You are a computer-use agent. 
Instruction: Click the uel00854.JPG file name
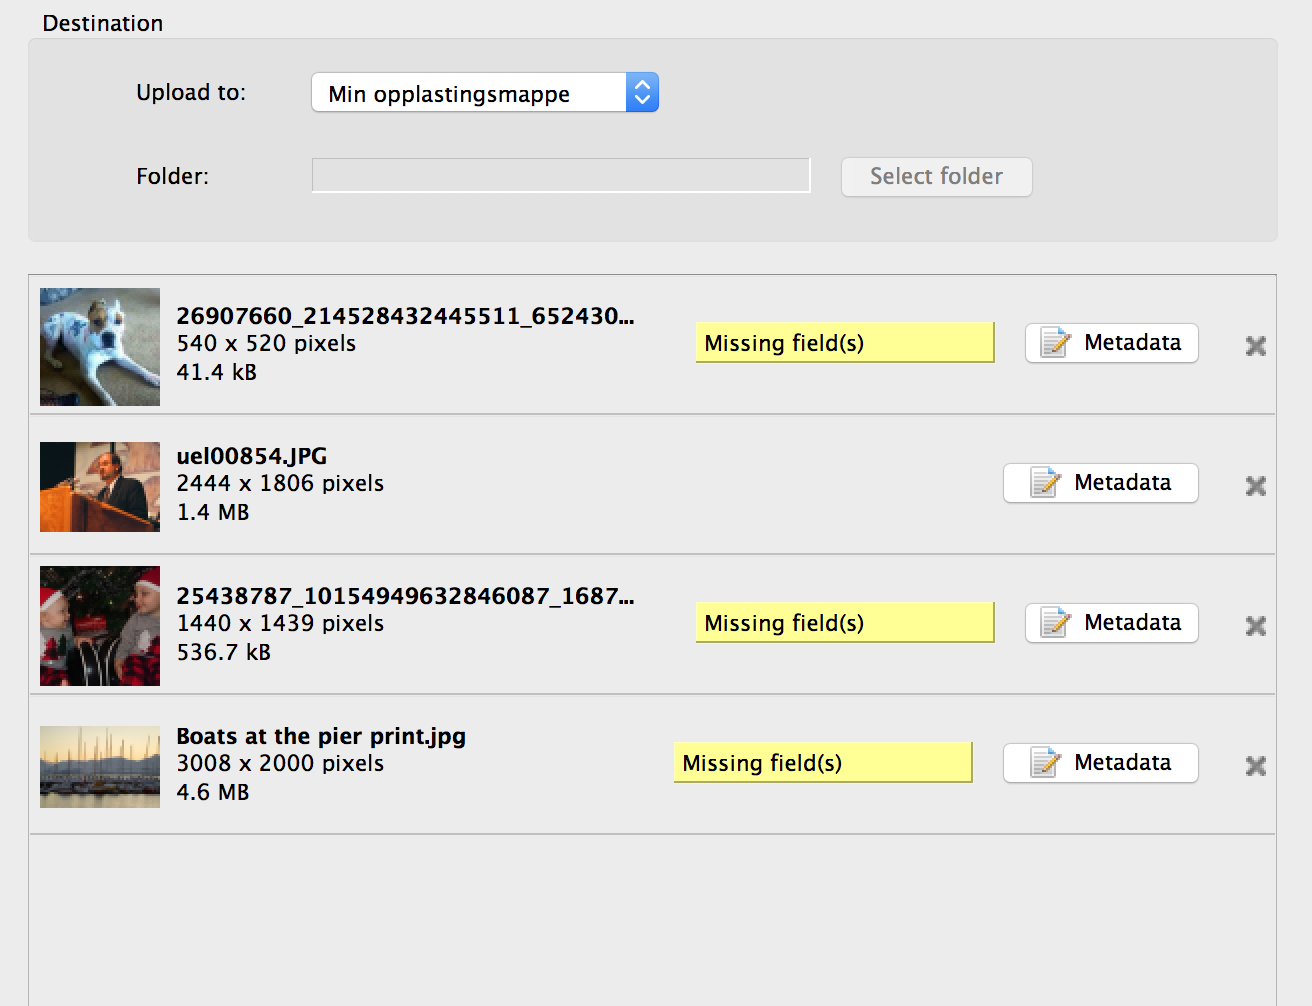click(x=252, y=456)
